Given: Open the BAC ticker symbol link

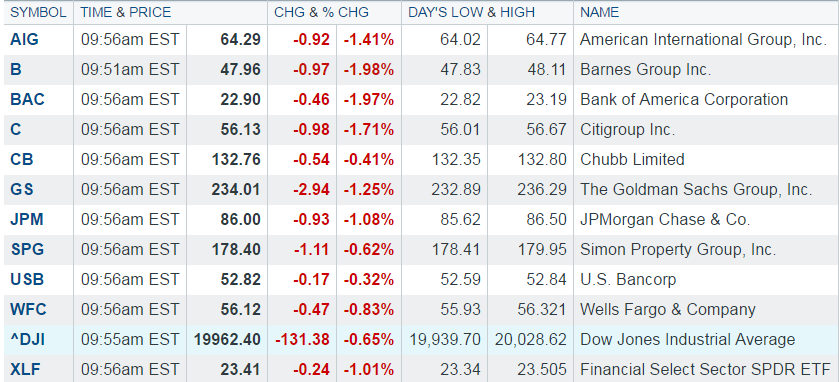Looking at the screenshot, I should [27, 100].
